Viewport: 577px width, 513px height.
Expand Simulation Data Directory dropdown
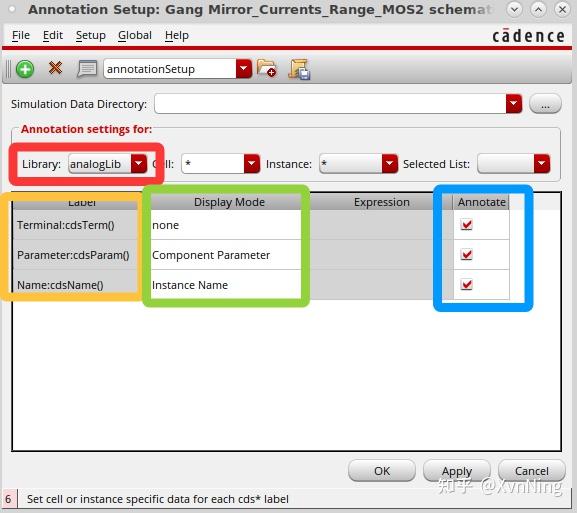coord(514,104)
